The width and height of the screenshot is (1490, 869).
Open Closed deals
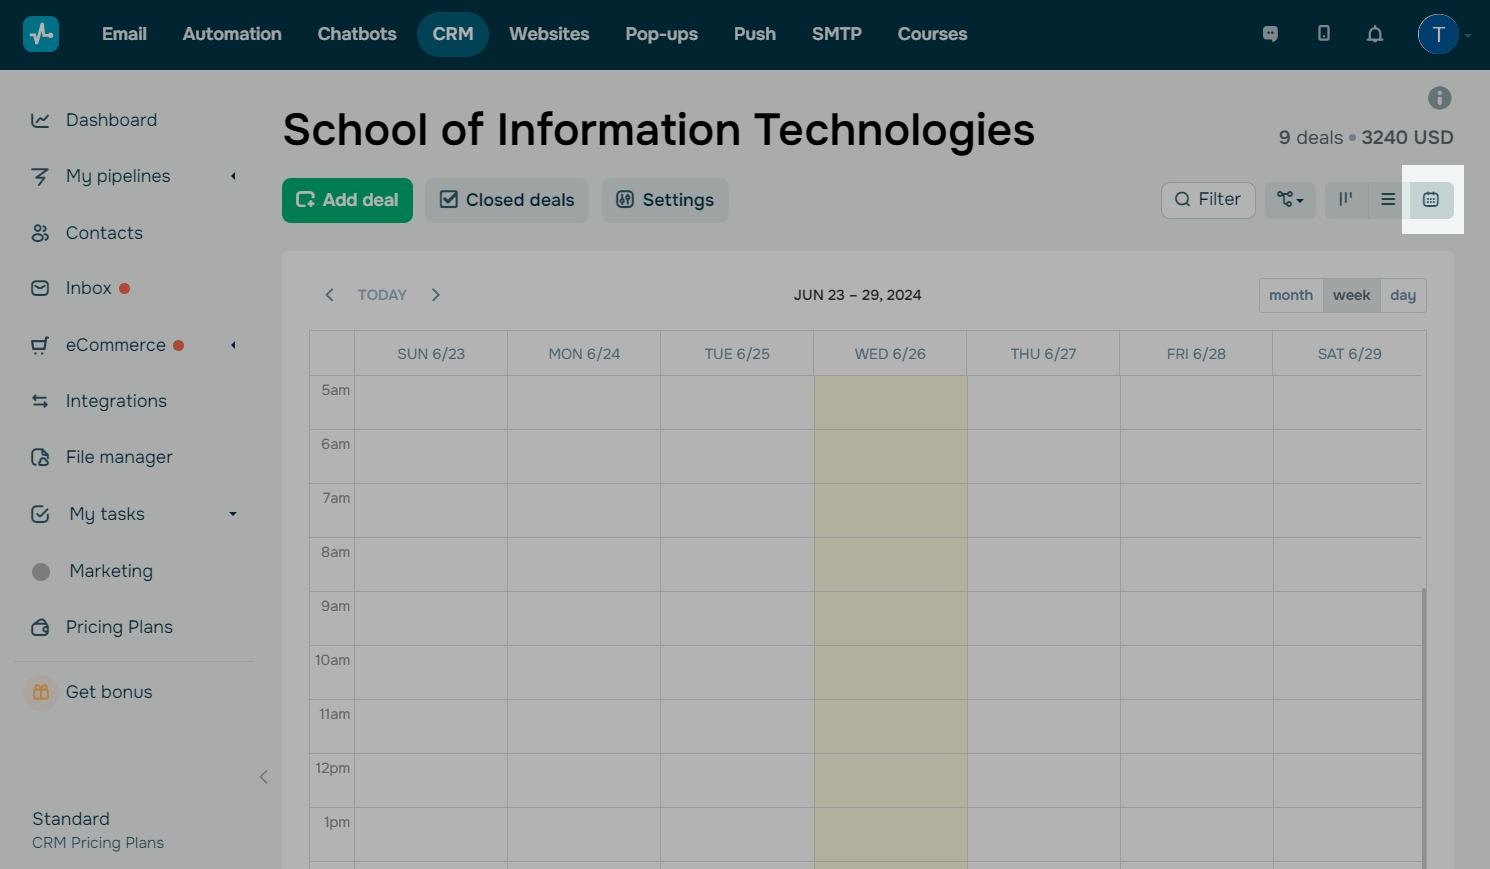pos(507,200)
